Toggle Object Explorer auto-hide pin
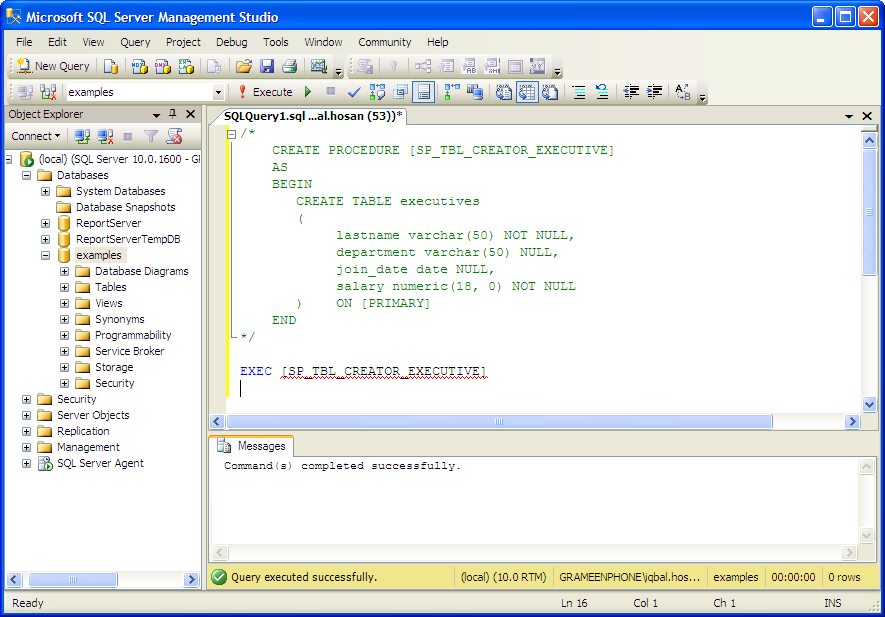The height and width of the screenshot is (617, 885). (x=173, y=114)
